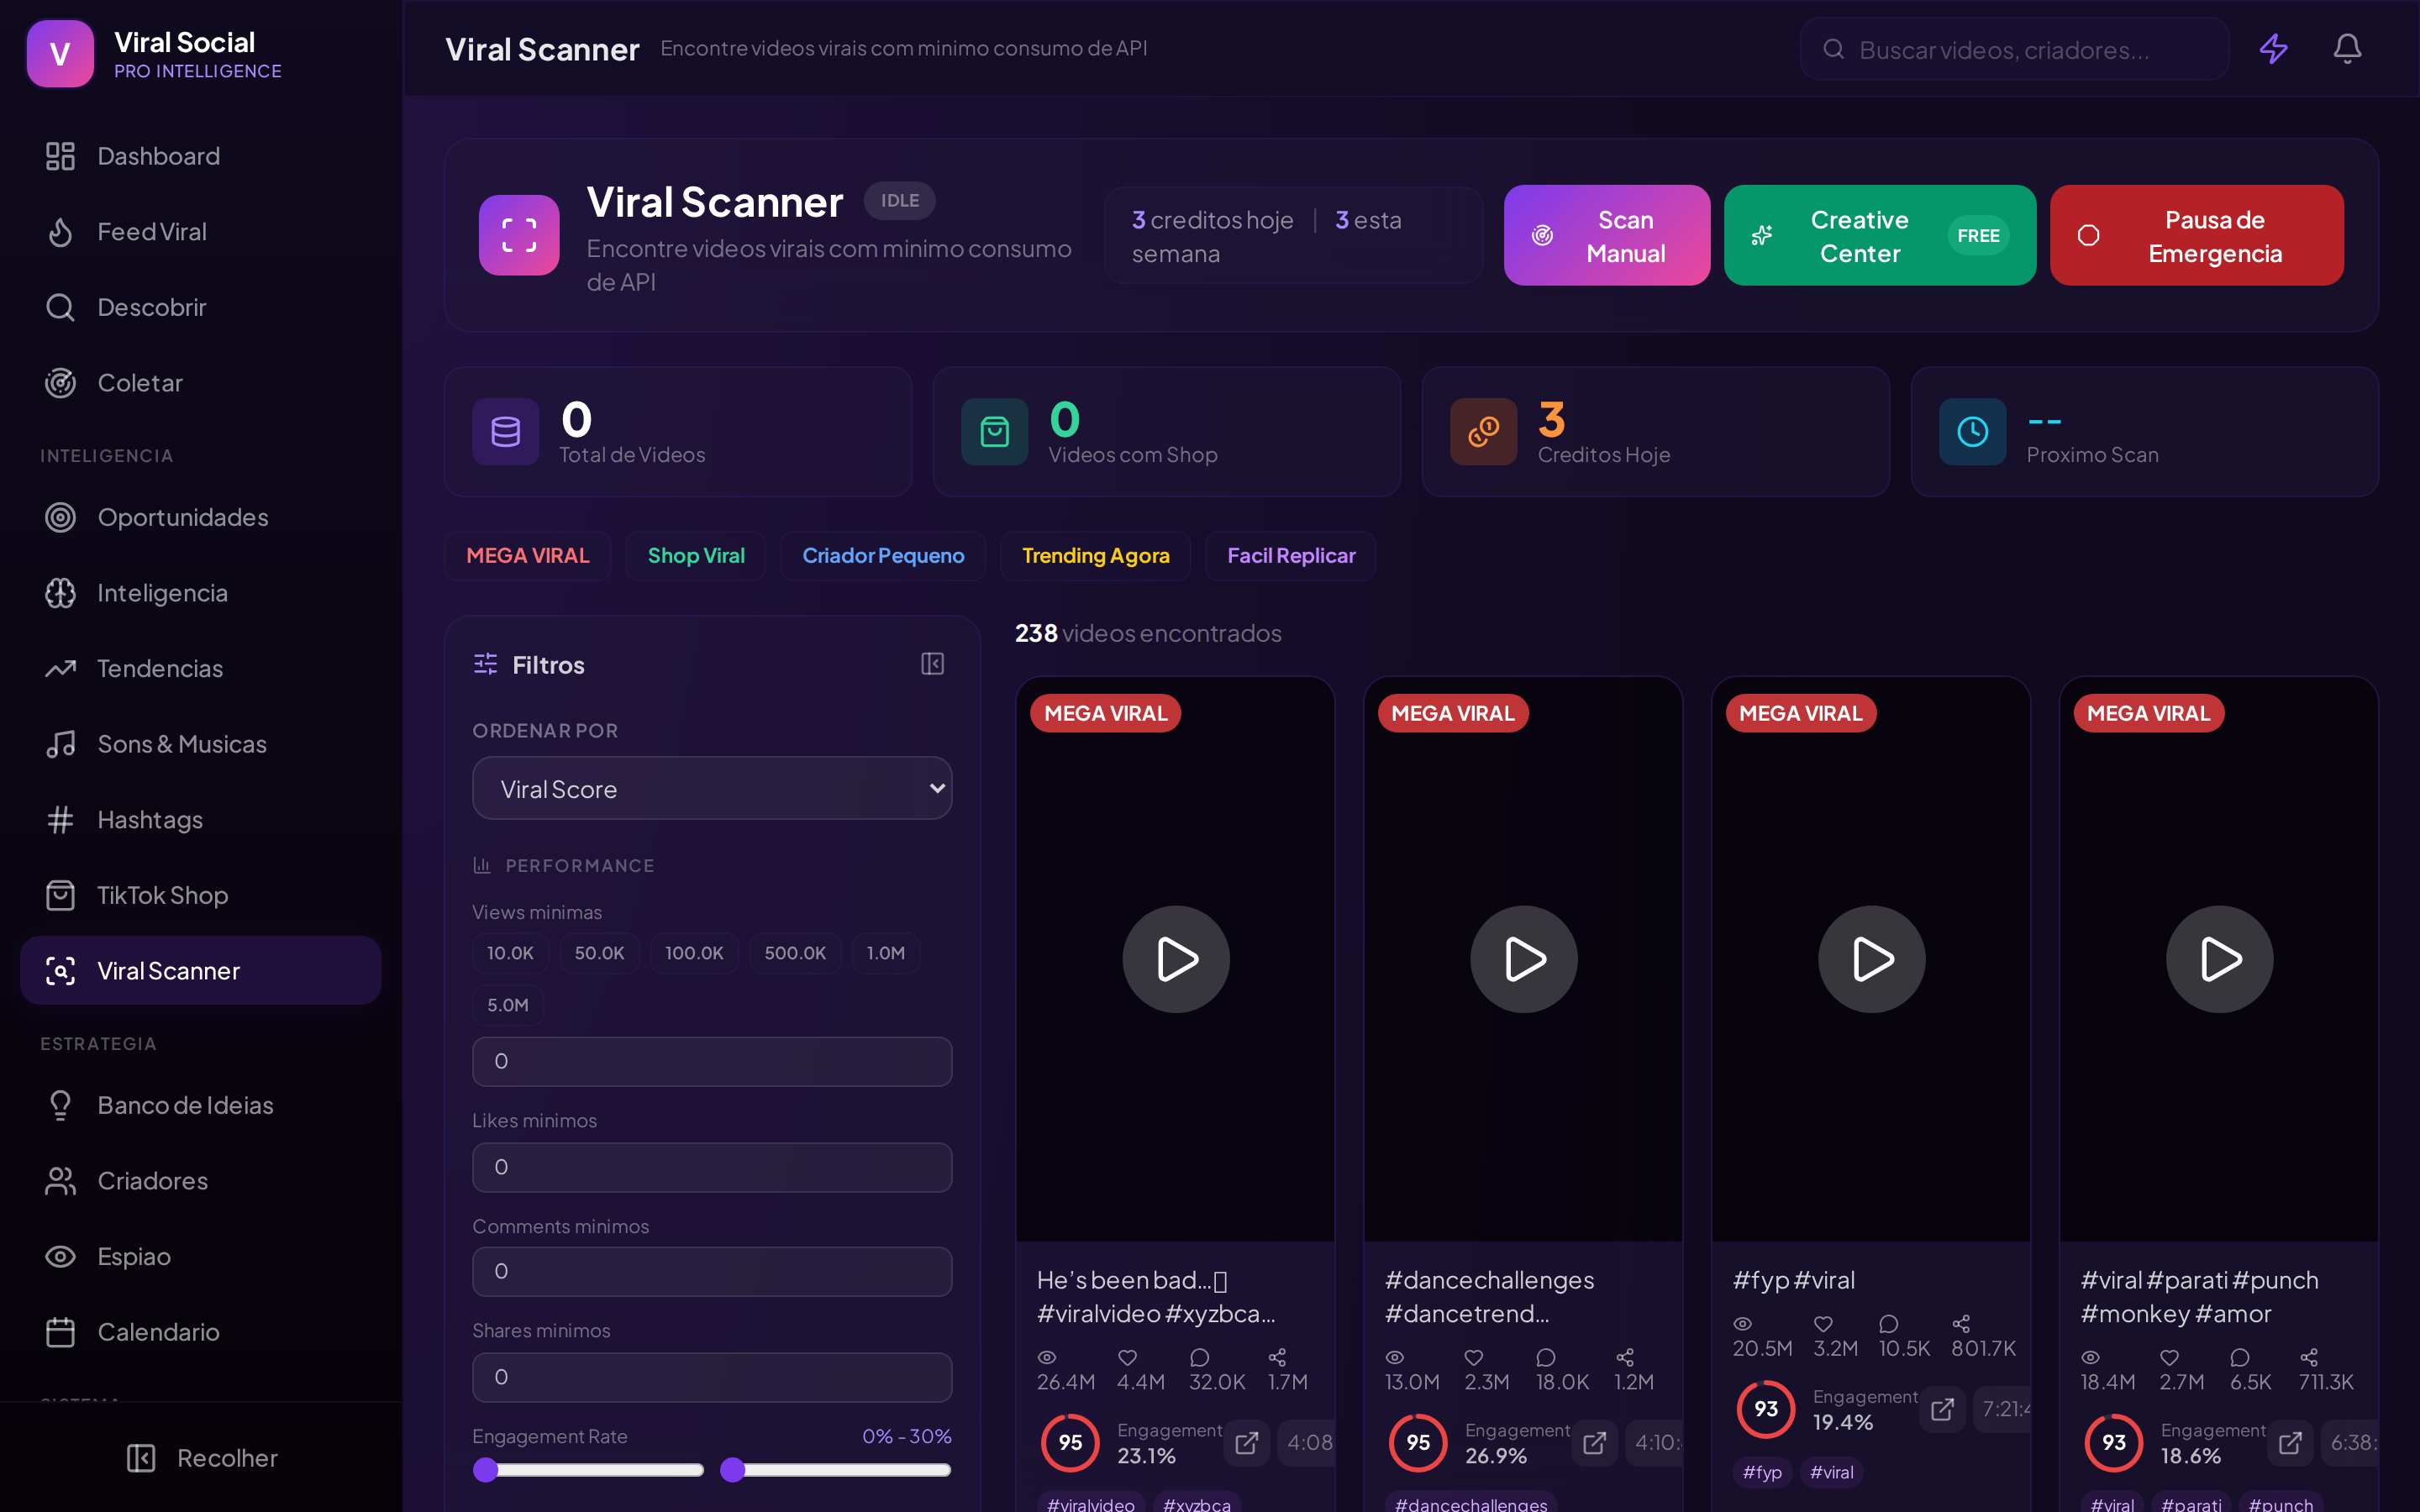Select the Shop Viral filter tab

(x=696, y=556)
